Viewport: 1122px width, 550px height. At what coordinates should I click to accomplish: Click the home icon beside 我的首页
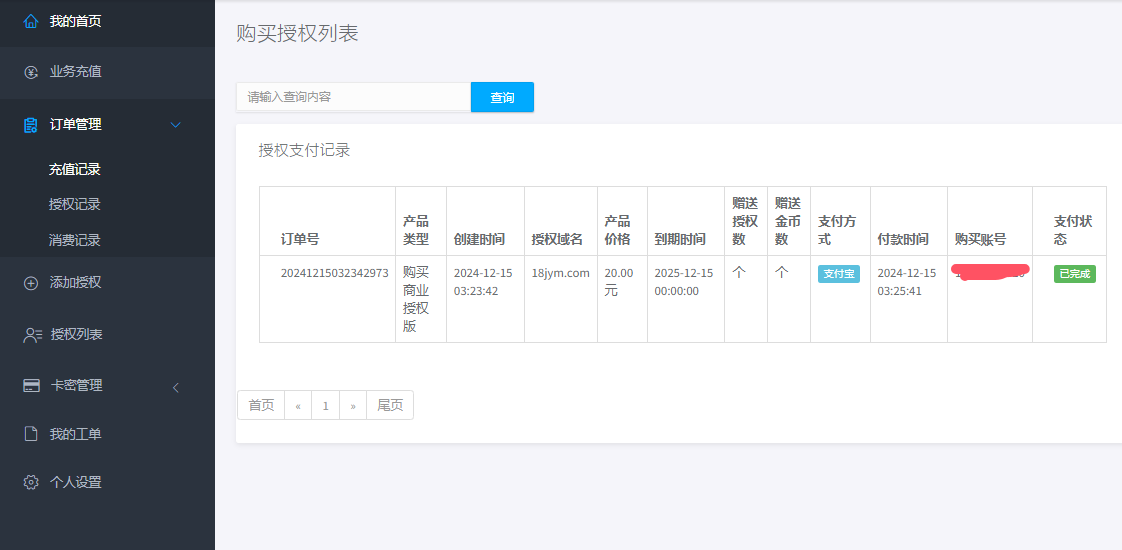pyautogui.click(x=31, y=21)
